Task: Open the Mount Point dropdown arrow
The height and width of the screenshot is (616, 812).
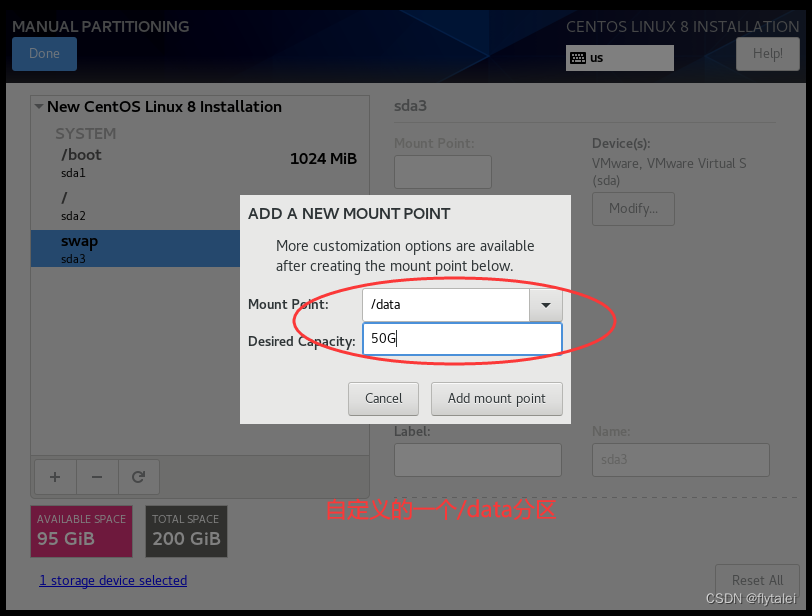Action: tap(545, 305)
